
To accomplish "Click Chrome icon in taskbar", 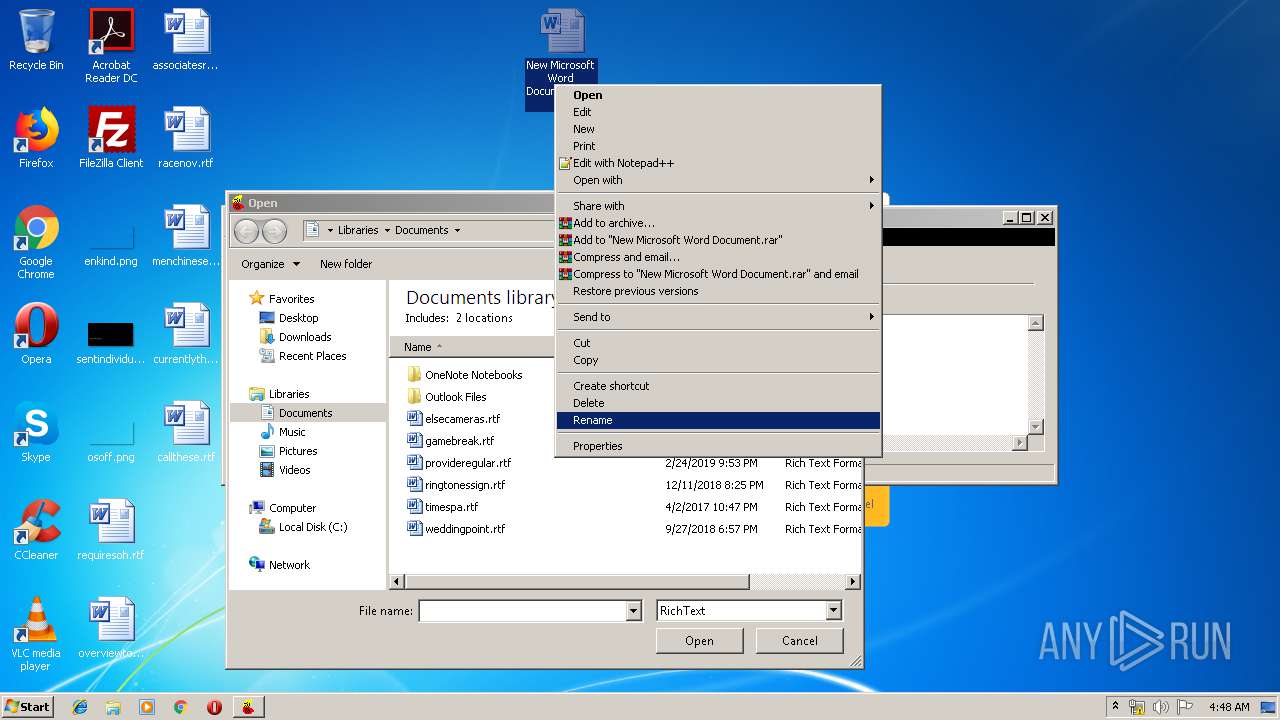I will tap(181, 707).
